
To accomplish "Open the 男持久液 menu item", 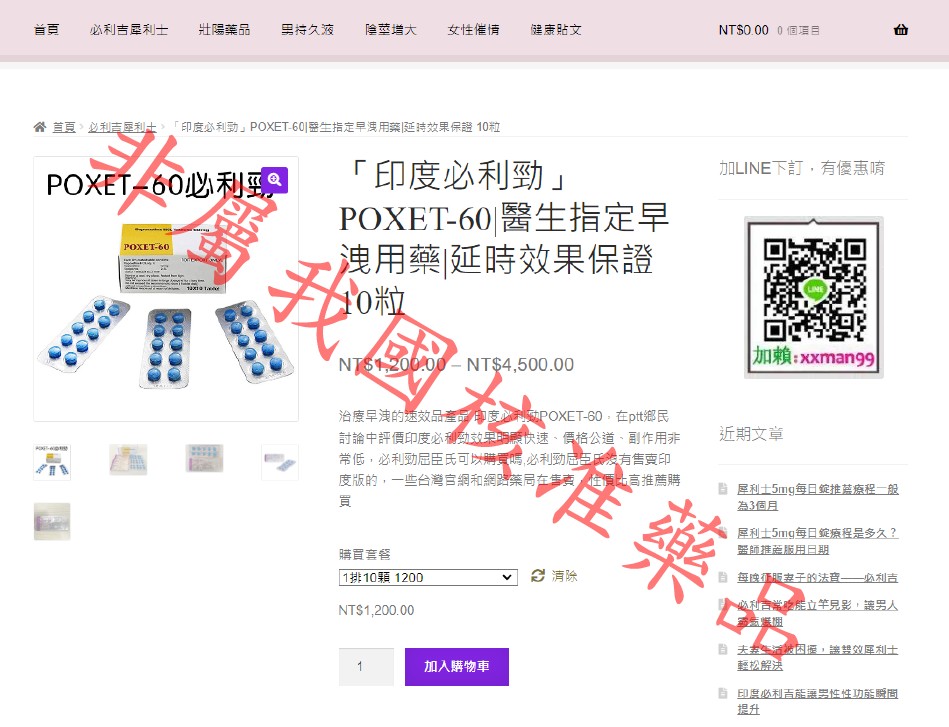I will point(307,30).
